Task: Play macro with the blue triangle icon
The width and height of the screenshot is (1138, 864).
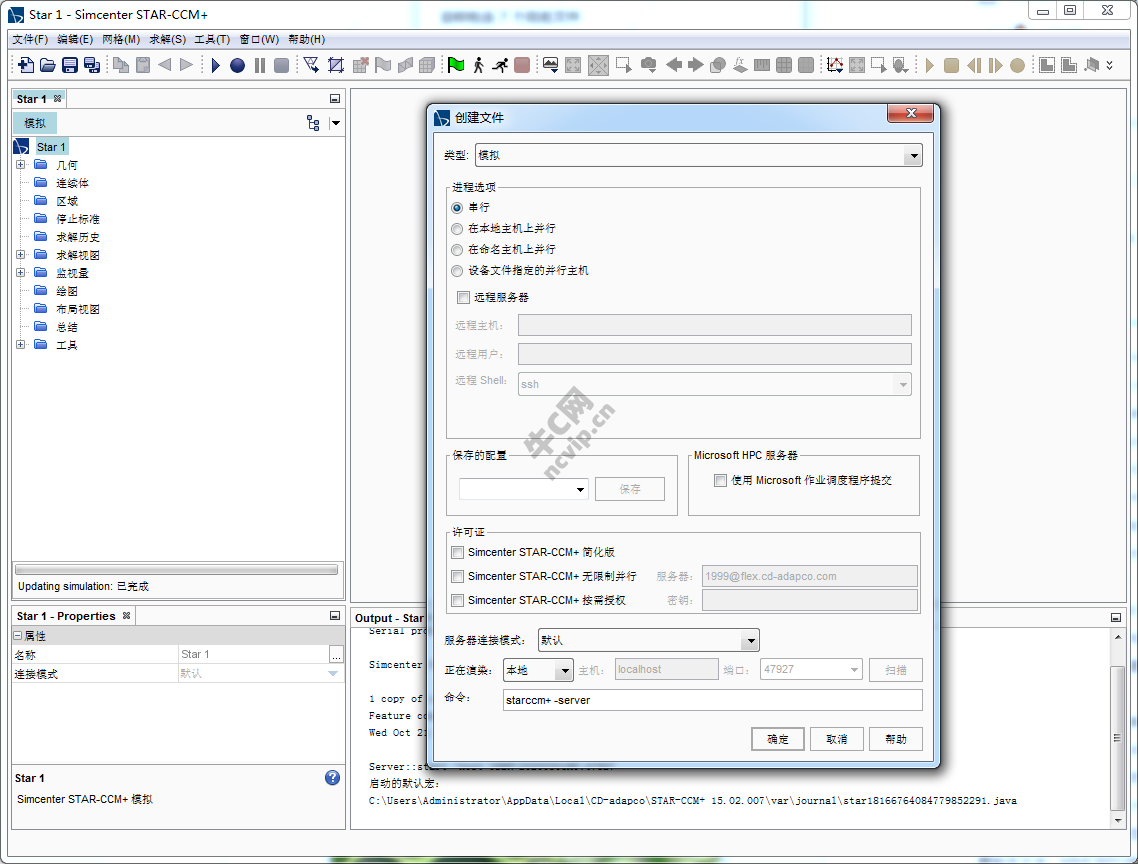Action: tap(216, 65)
